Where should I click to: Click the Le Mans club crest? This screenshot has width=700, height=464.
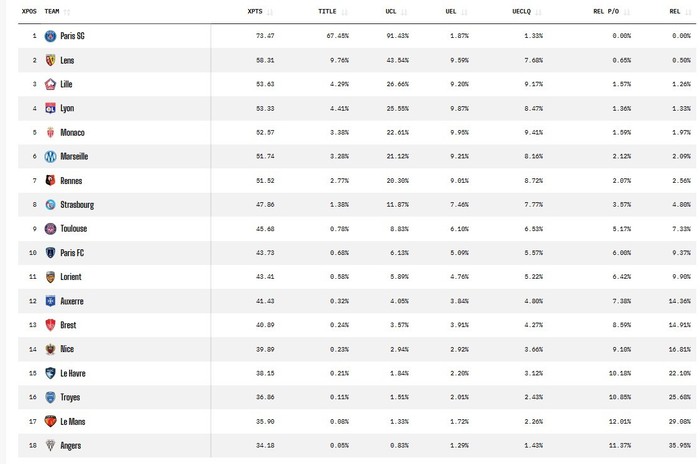coord(50,421)
